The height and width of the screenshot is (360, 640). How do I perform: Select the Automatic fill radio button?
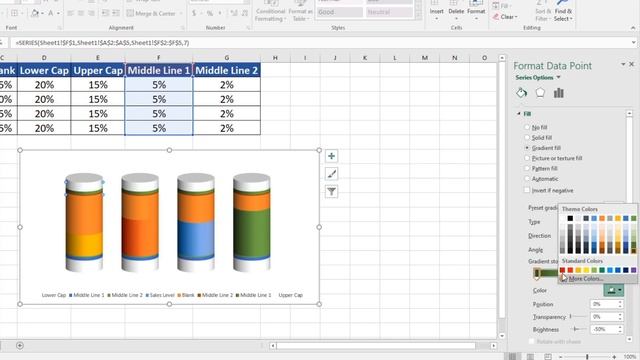point(527,179)
